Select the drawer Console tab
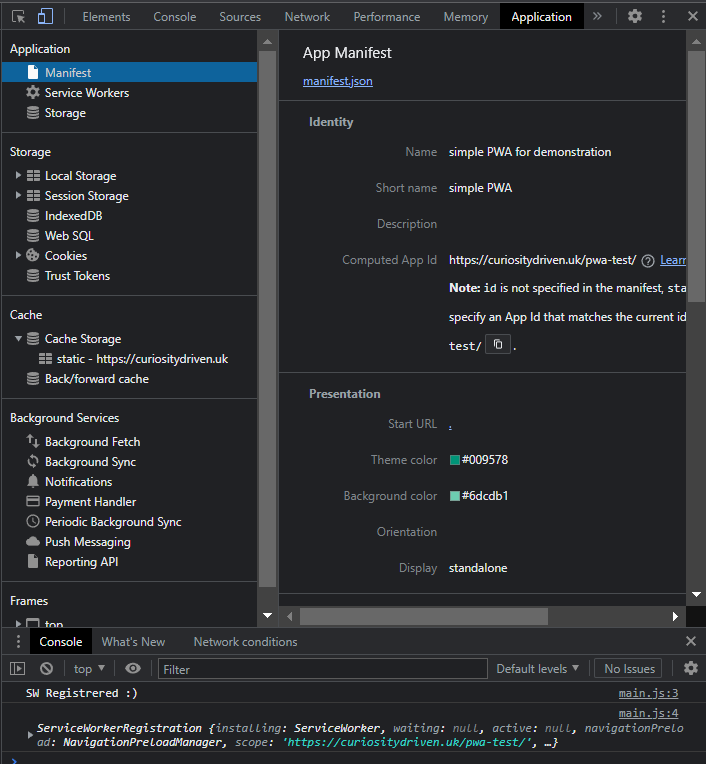Viewport: 706px width, 764px height. pyautogui.click(x=61, y=642)
